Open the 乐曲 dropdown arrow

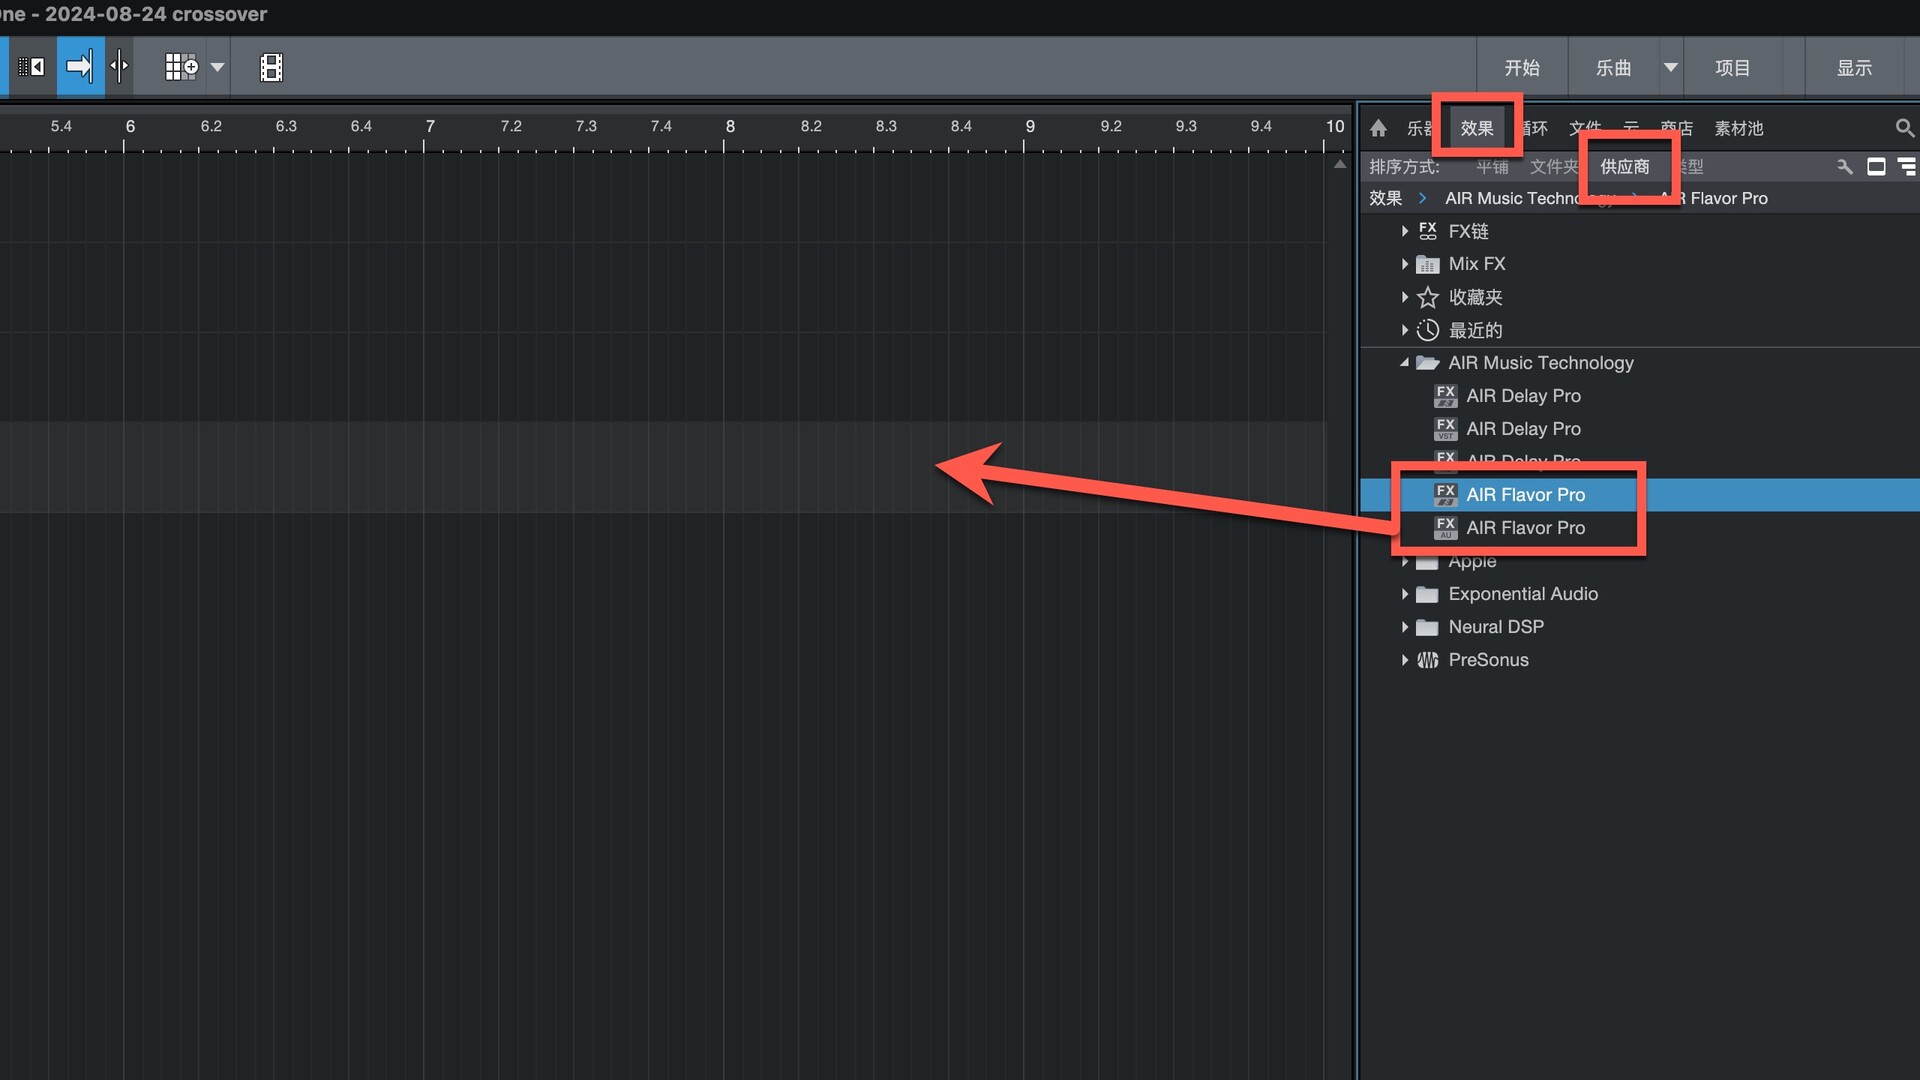(1670, 67)
